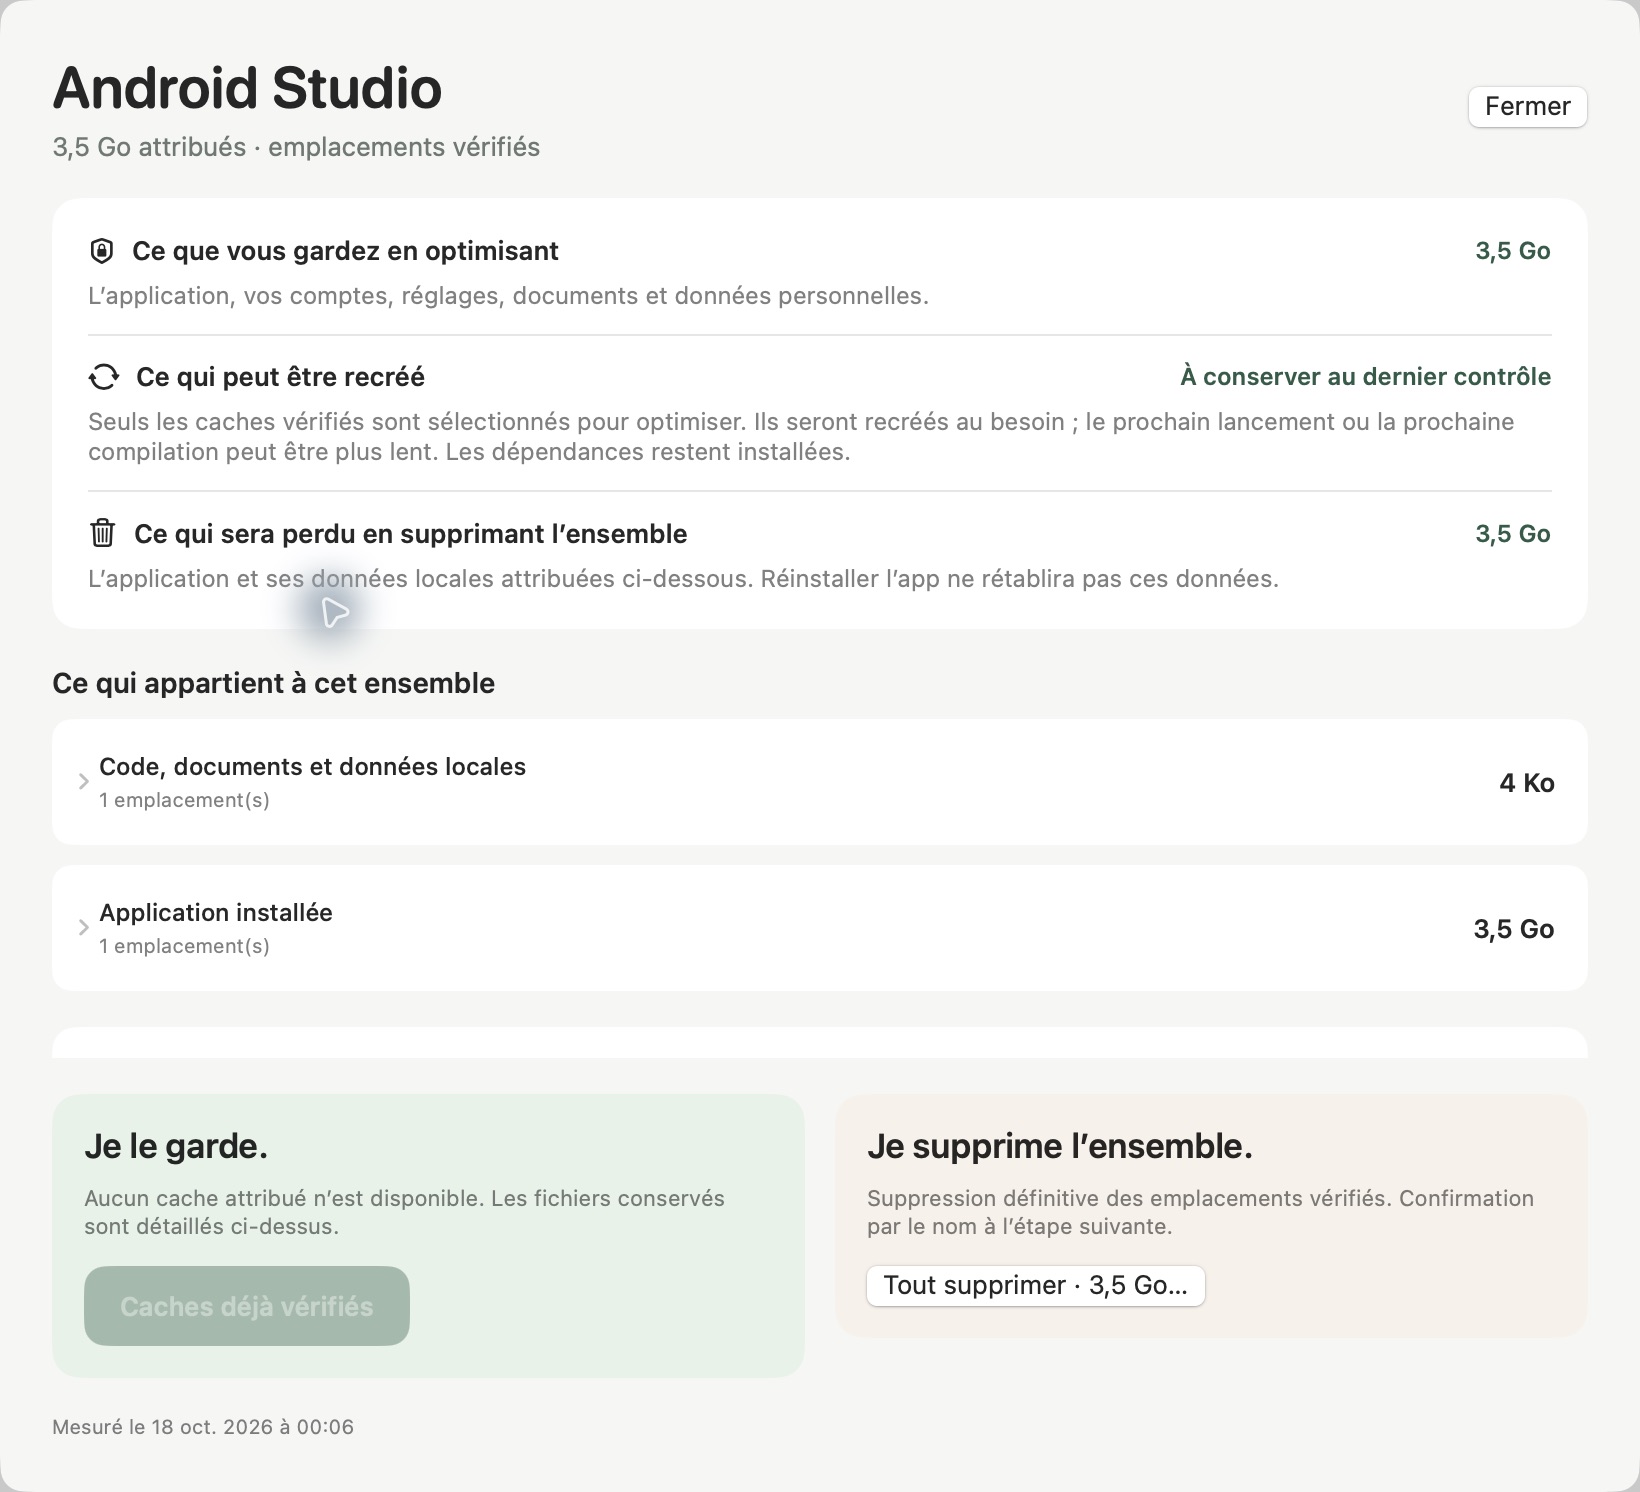This screenshot has width=1640, height=1492.
Task: Click 'Suppression définitive des emplacements vérifiés' text
Action: (1200, 1212)
